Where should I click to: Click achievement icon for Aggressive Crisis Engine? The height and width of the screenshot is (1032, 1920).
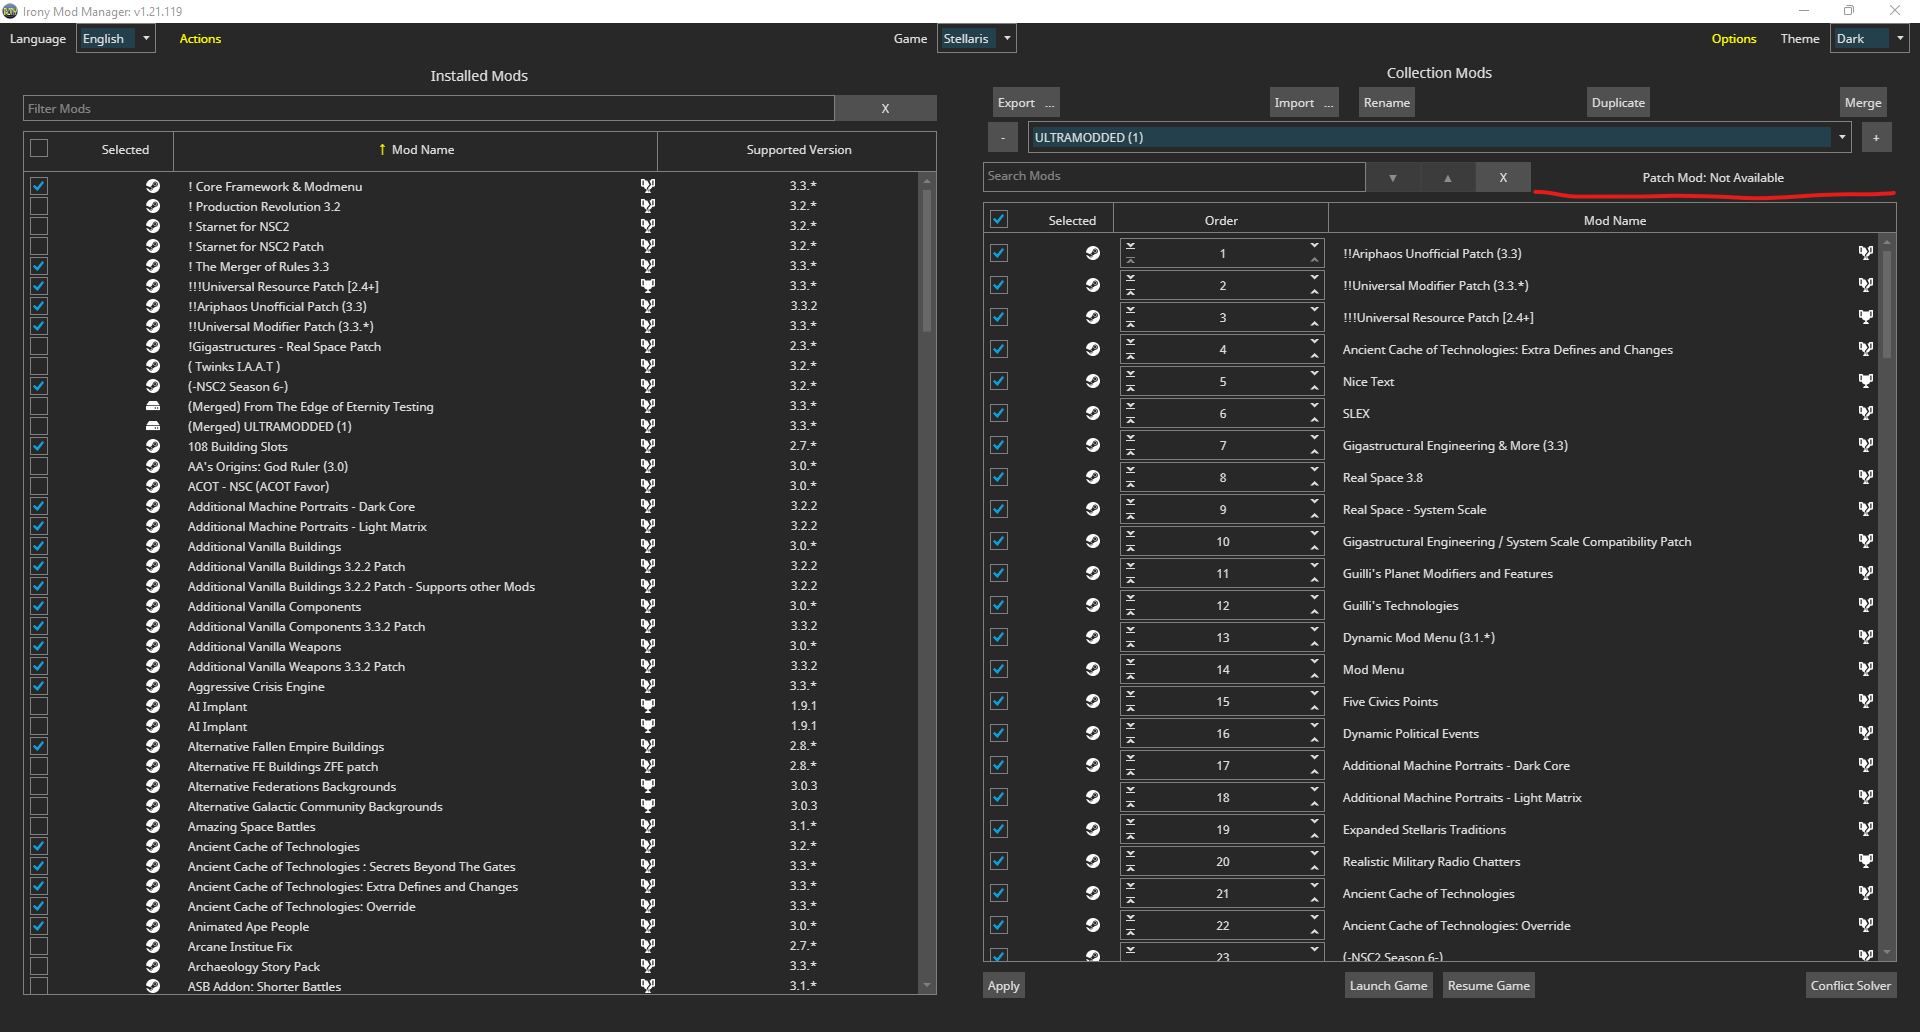(x=648, y=686)
